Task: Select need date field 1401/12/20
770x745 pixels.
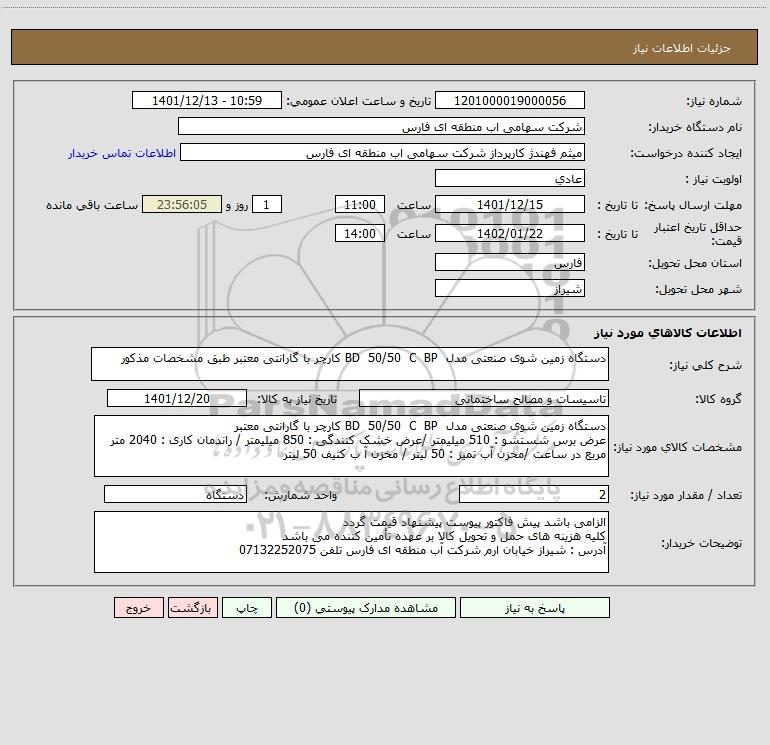Action: click(x=177, y=398)
